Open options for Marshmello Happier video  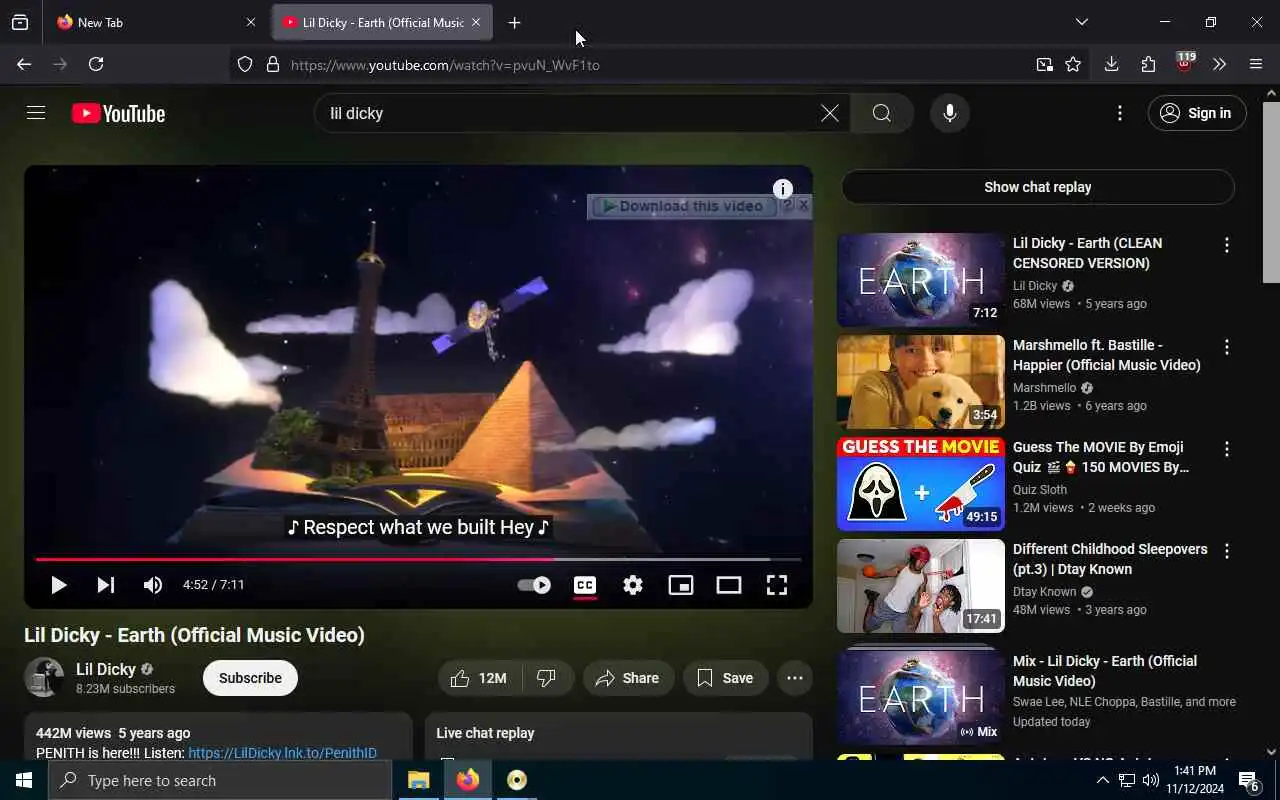tap(1227, 347)
